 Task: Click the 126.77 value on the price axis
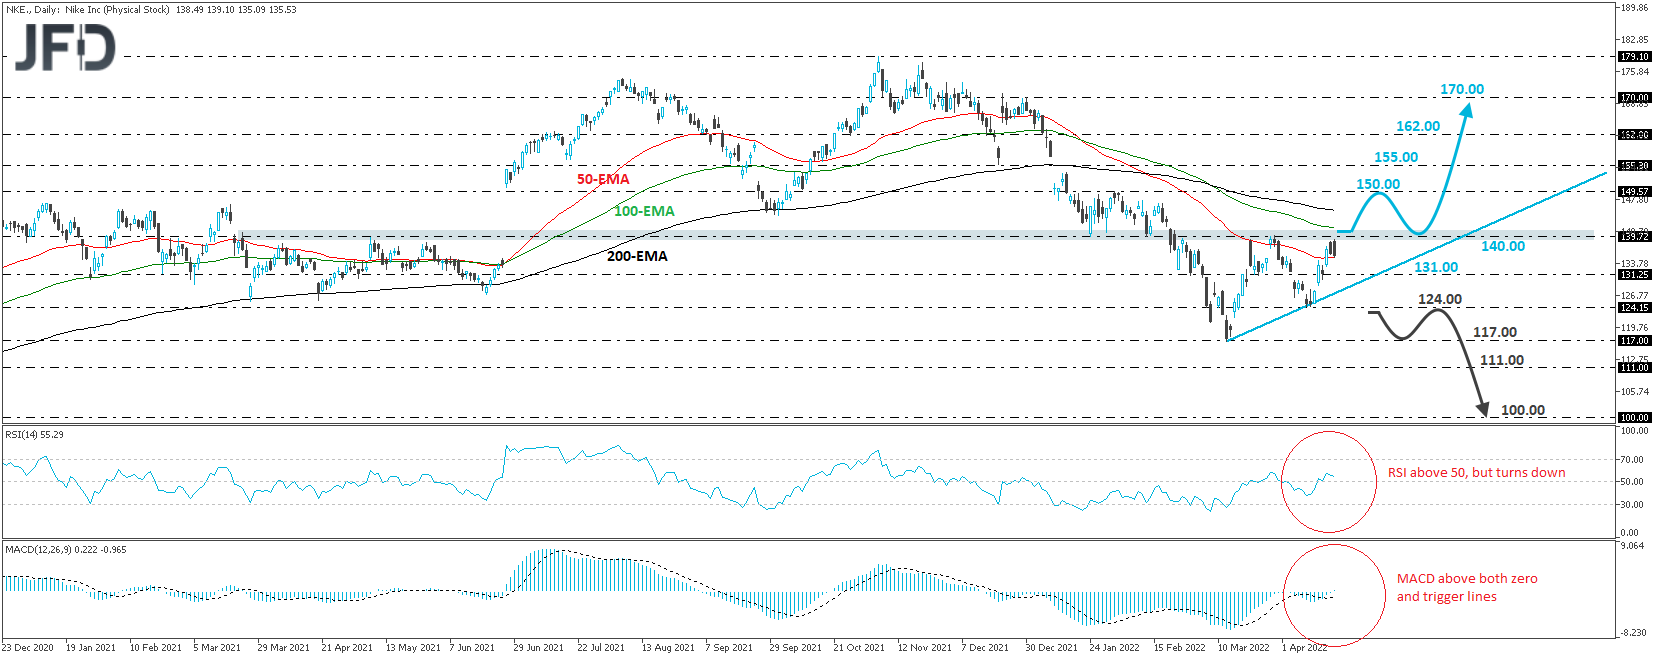tap(1635, 296)
